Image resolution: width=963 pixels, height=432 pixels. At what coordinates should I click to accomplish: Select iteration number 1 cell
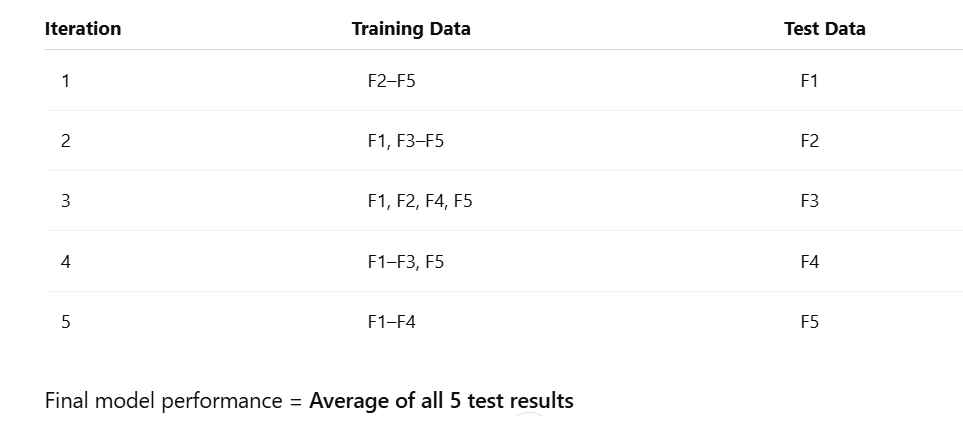[x=65, y=81]
